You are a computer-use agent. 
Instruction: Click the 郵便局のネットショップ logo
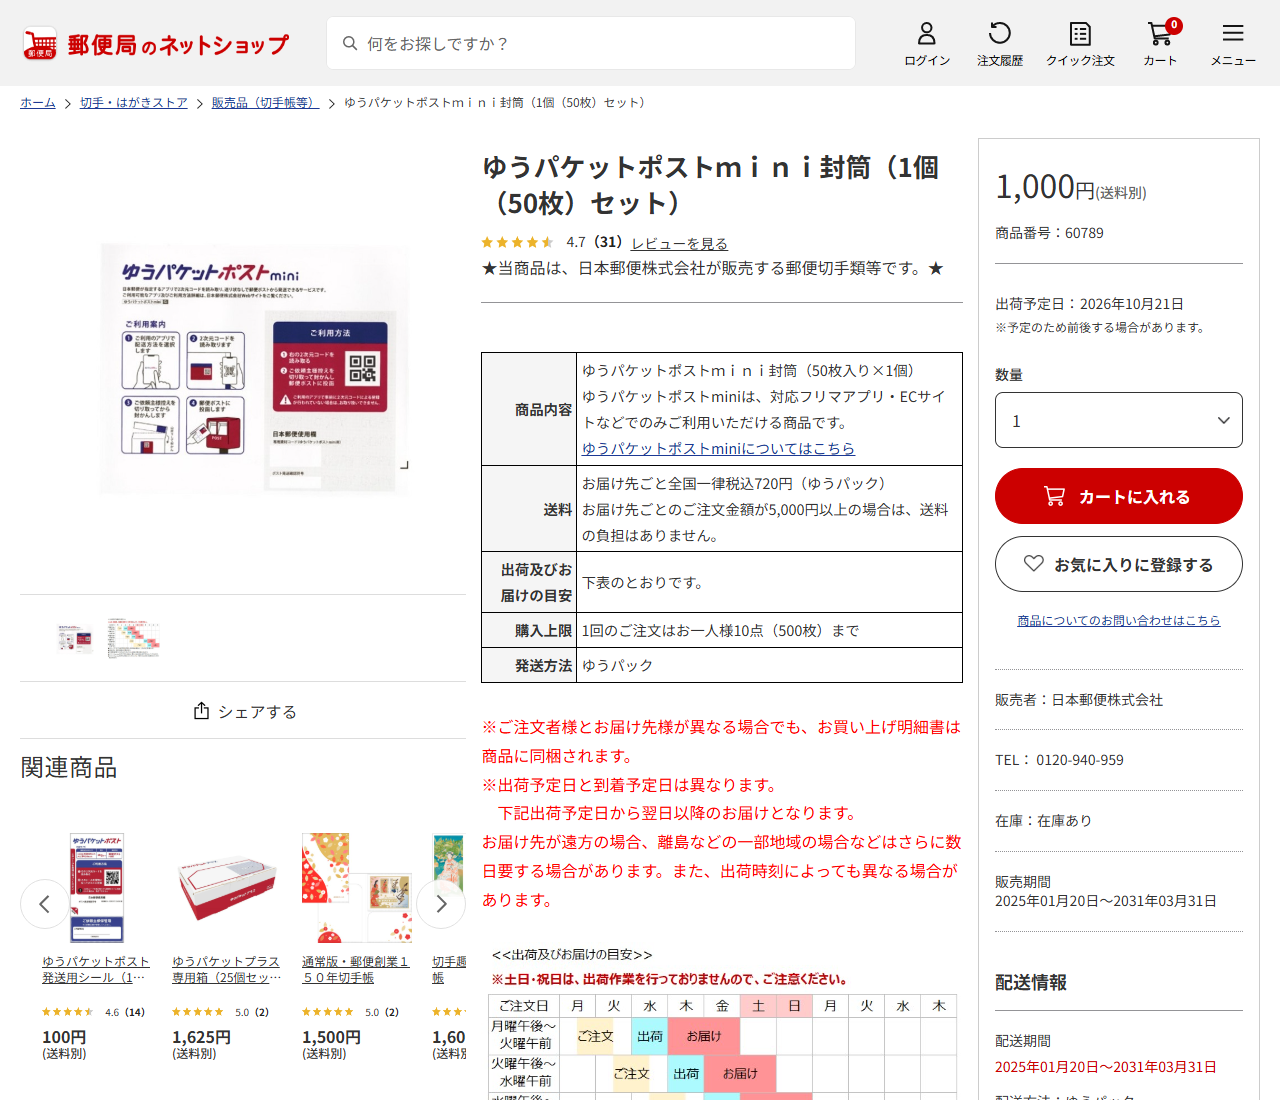pyautogui.click(x=155, y=44)
